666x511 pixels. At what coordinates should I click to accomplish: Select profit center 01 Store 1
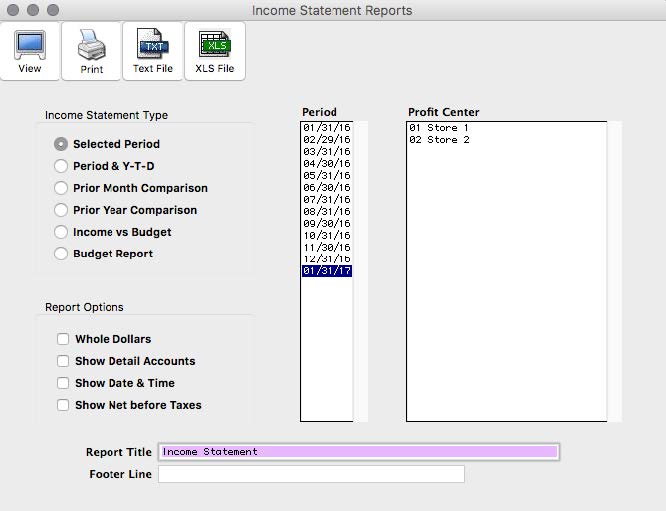[x=439, y=128]
